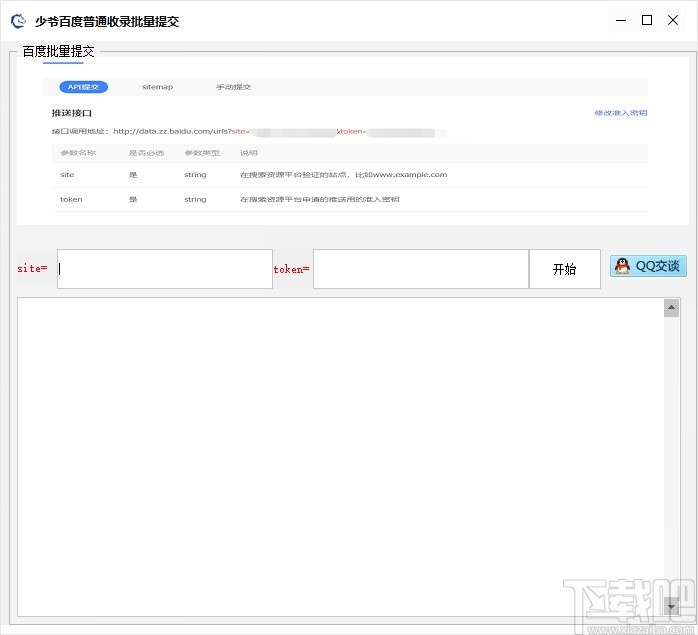Click the 开始 start button
This screenshot has height=635, width=698.
click(x=564, y=269)
